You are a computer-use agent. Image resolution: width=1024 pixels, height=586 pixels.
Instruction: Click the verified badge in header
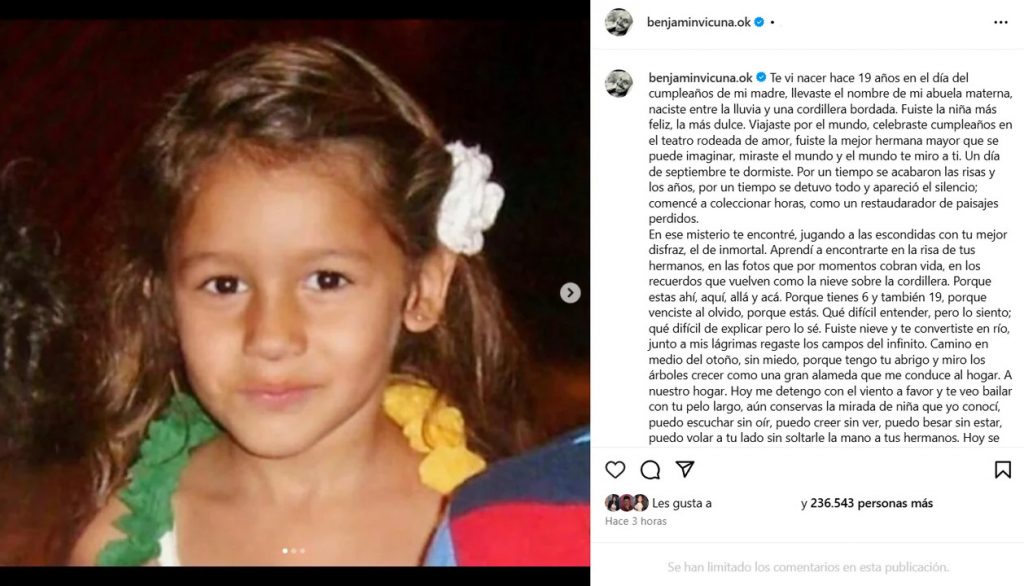coord(759,22)
